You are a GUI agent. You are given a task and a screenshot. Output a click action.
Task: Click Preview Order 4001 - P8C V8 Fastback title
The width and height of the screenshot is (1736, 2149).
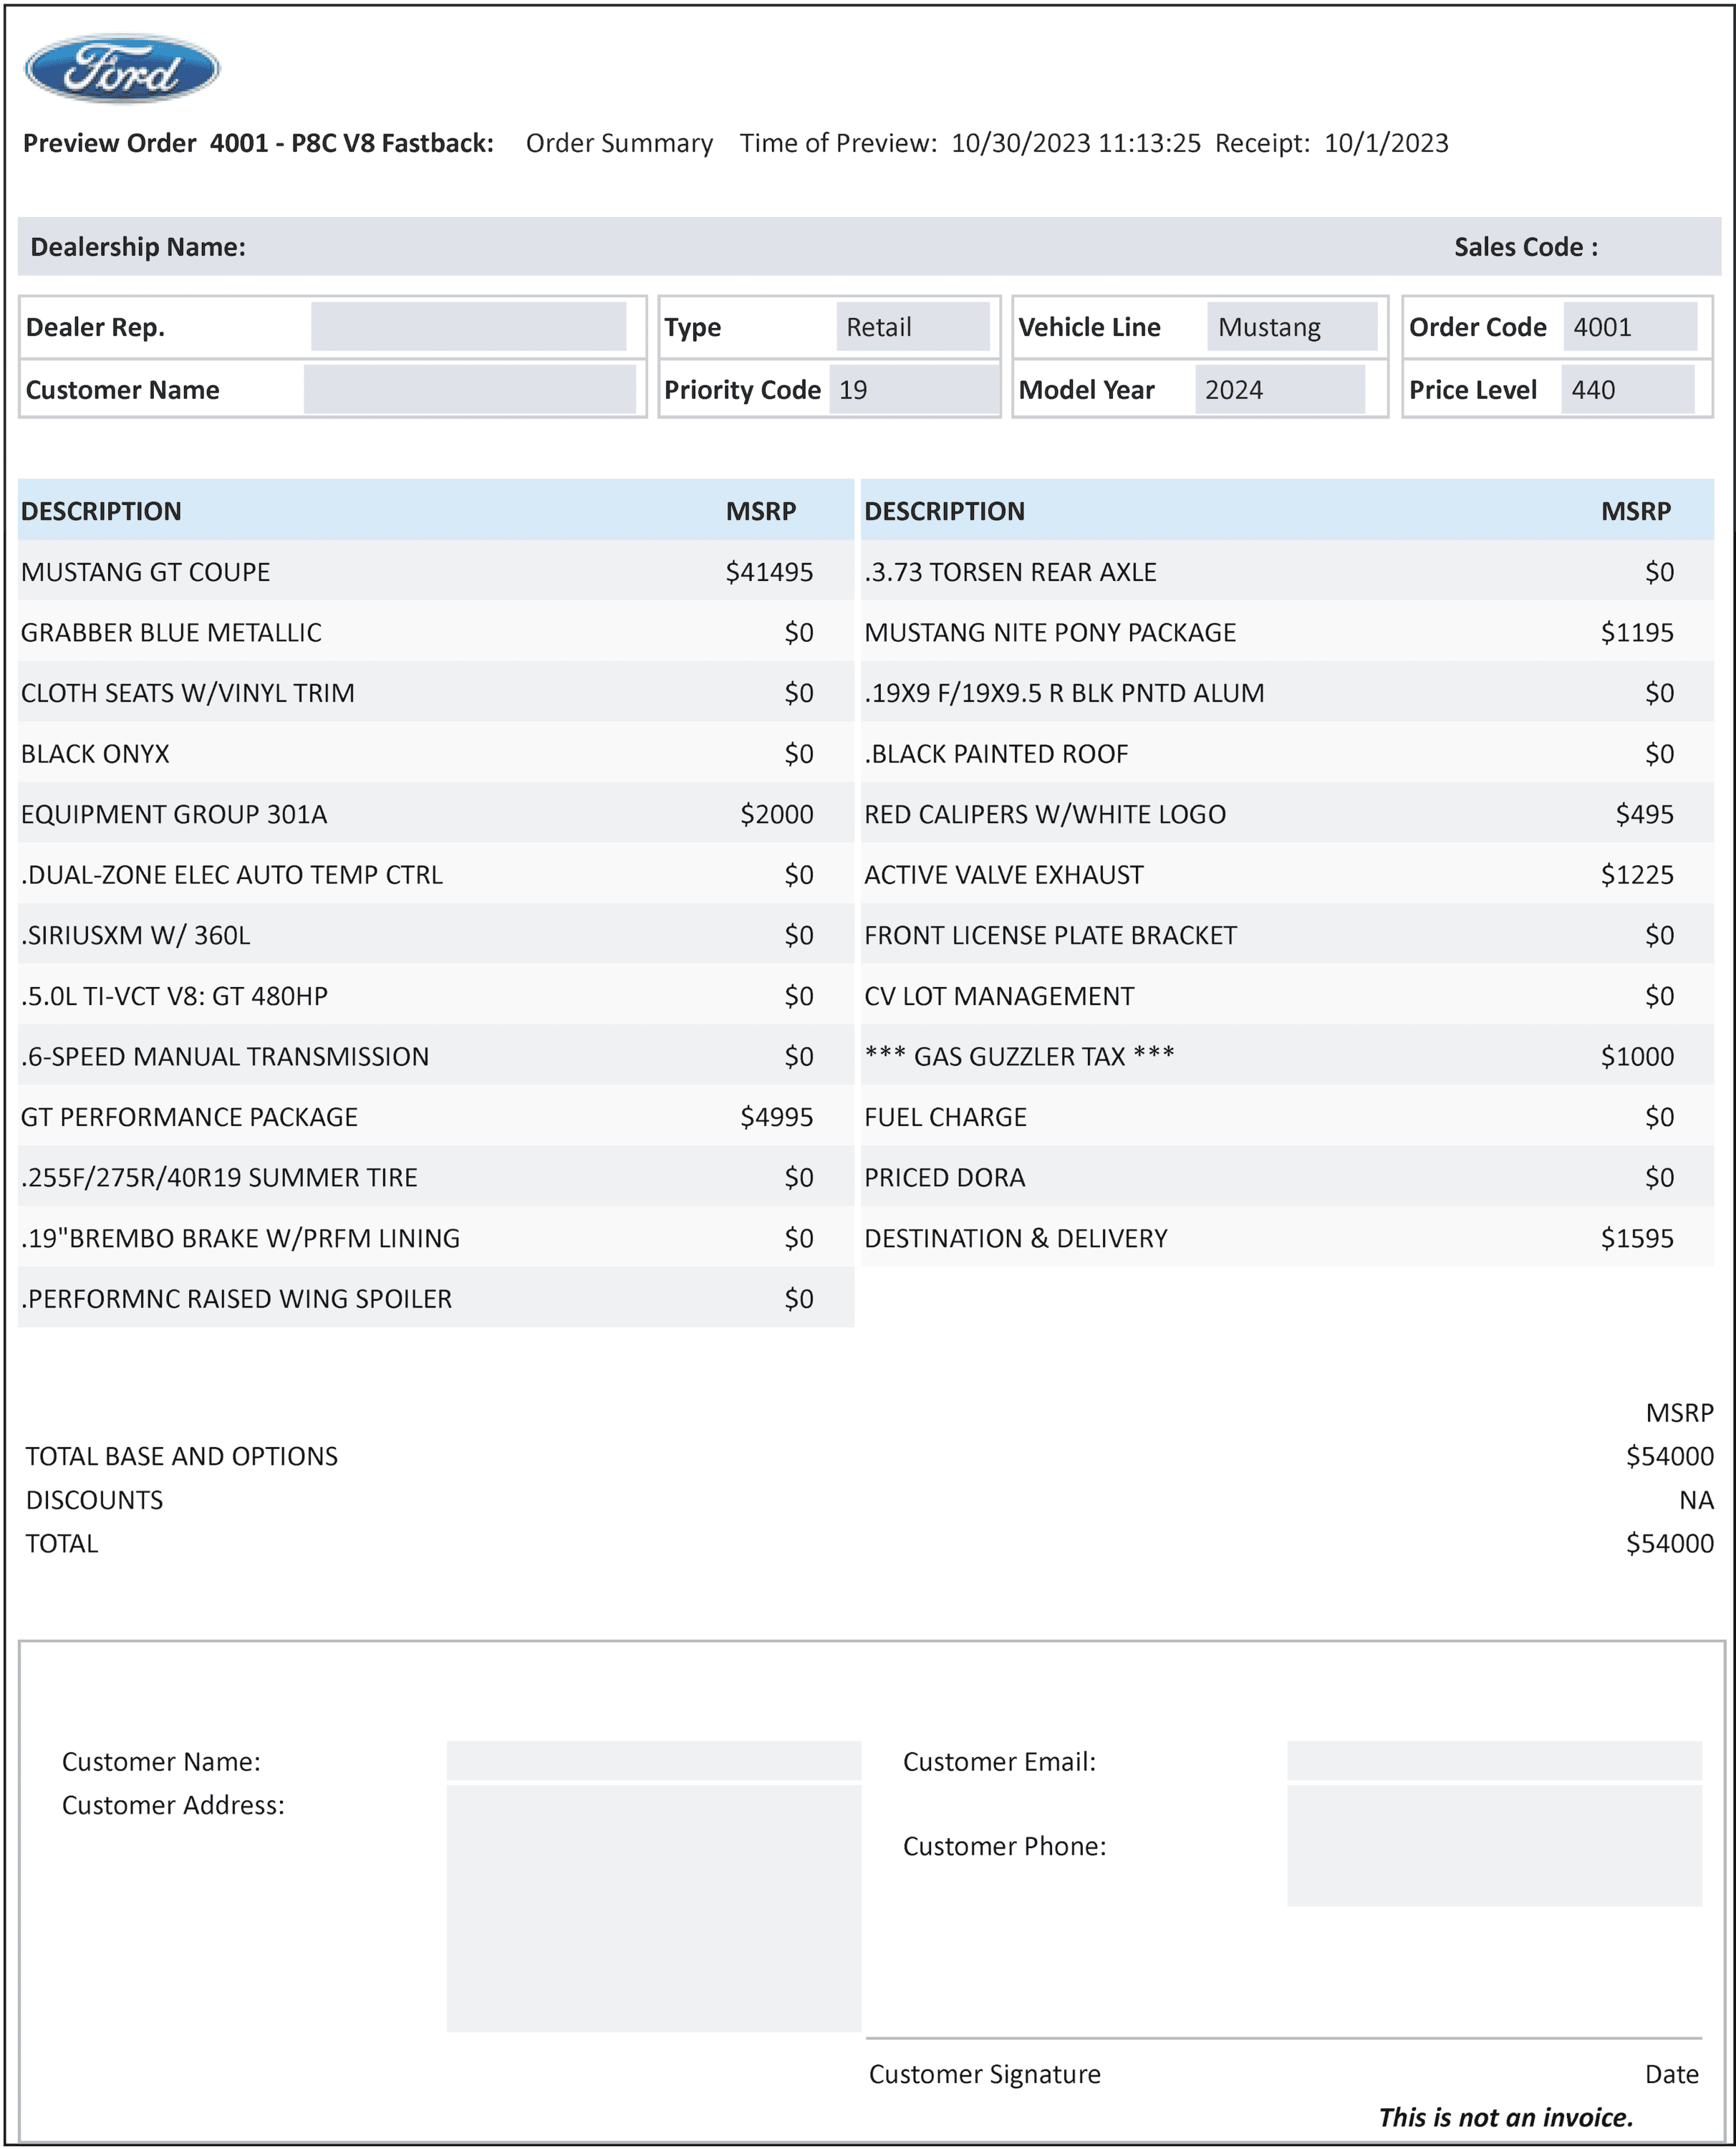pos(258,143)
